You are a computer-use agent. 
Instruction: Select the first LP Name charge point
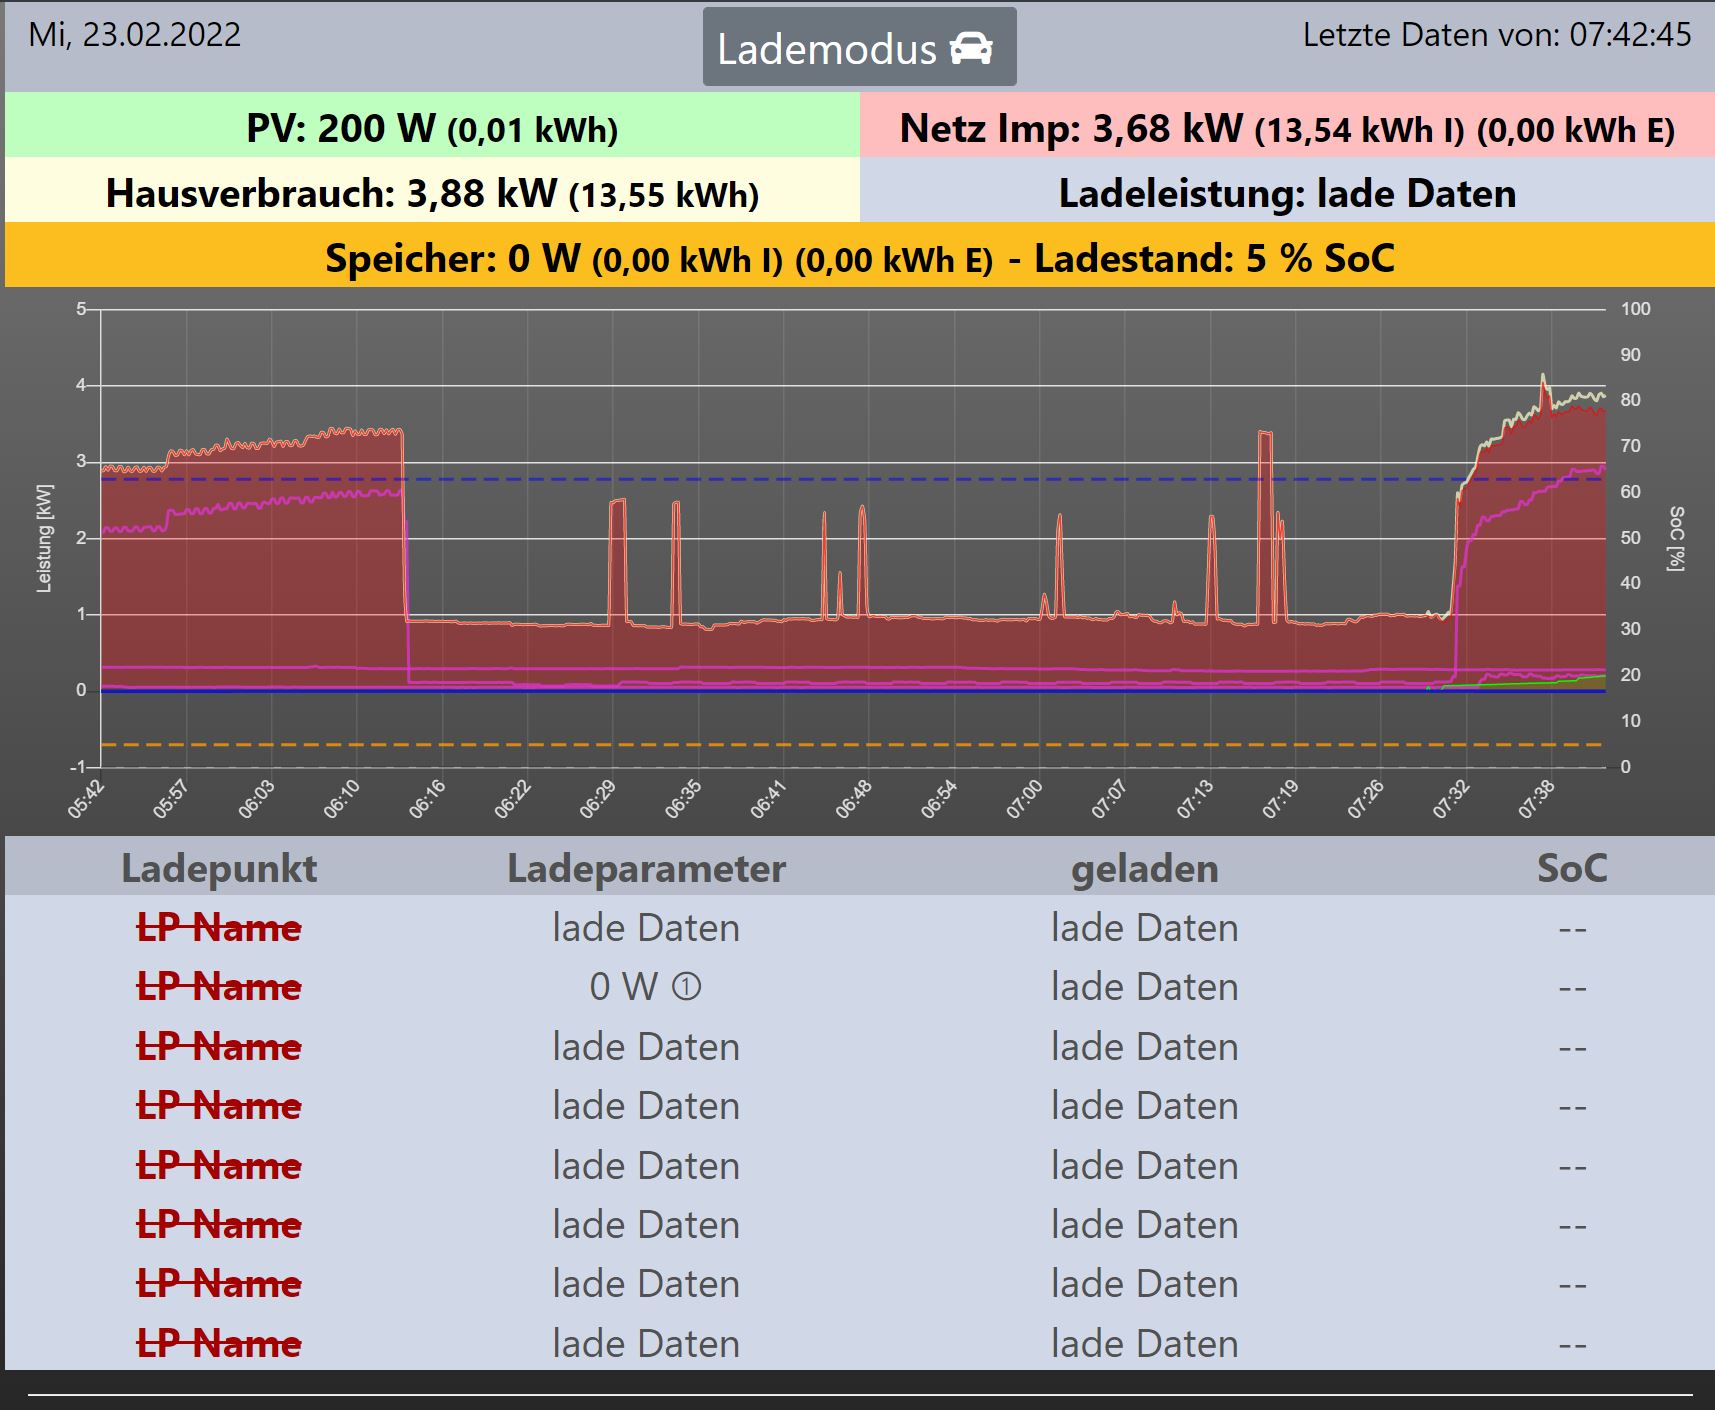point(219,928)
